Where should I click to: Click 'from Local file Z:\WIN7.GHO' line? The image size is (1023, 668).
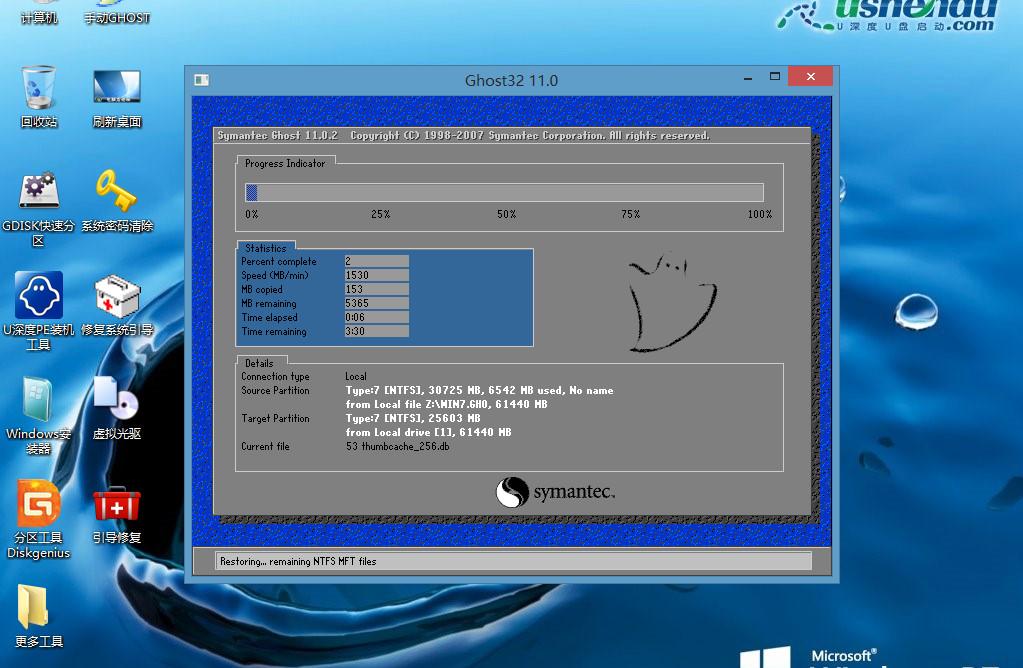(446, 404)
